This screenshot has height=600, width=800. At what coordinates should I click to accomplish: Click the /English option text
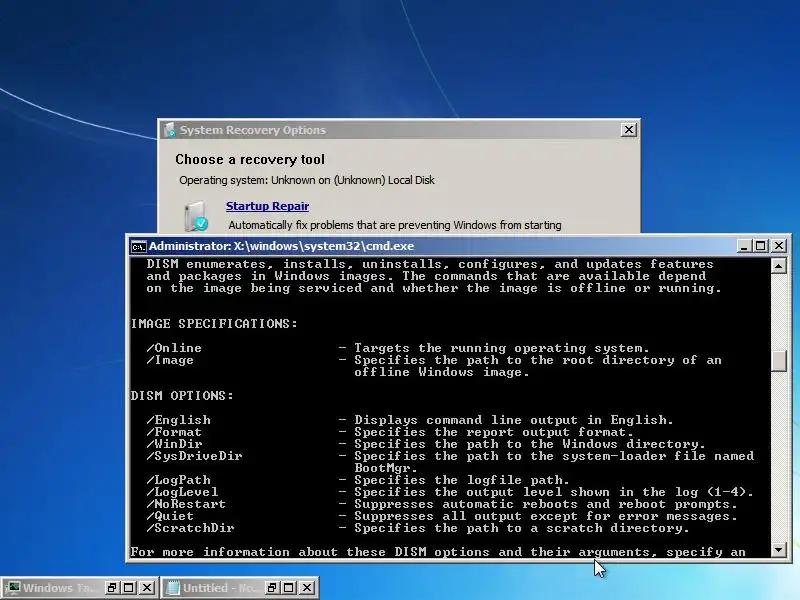coord(178,420)
